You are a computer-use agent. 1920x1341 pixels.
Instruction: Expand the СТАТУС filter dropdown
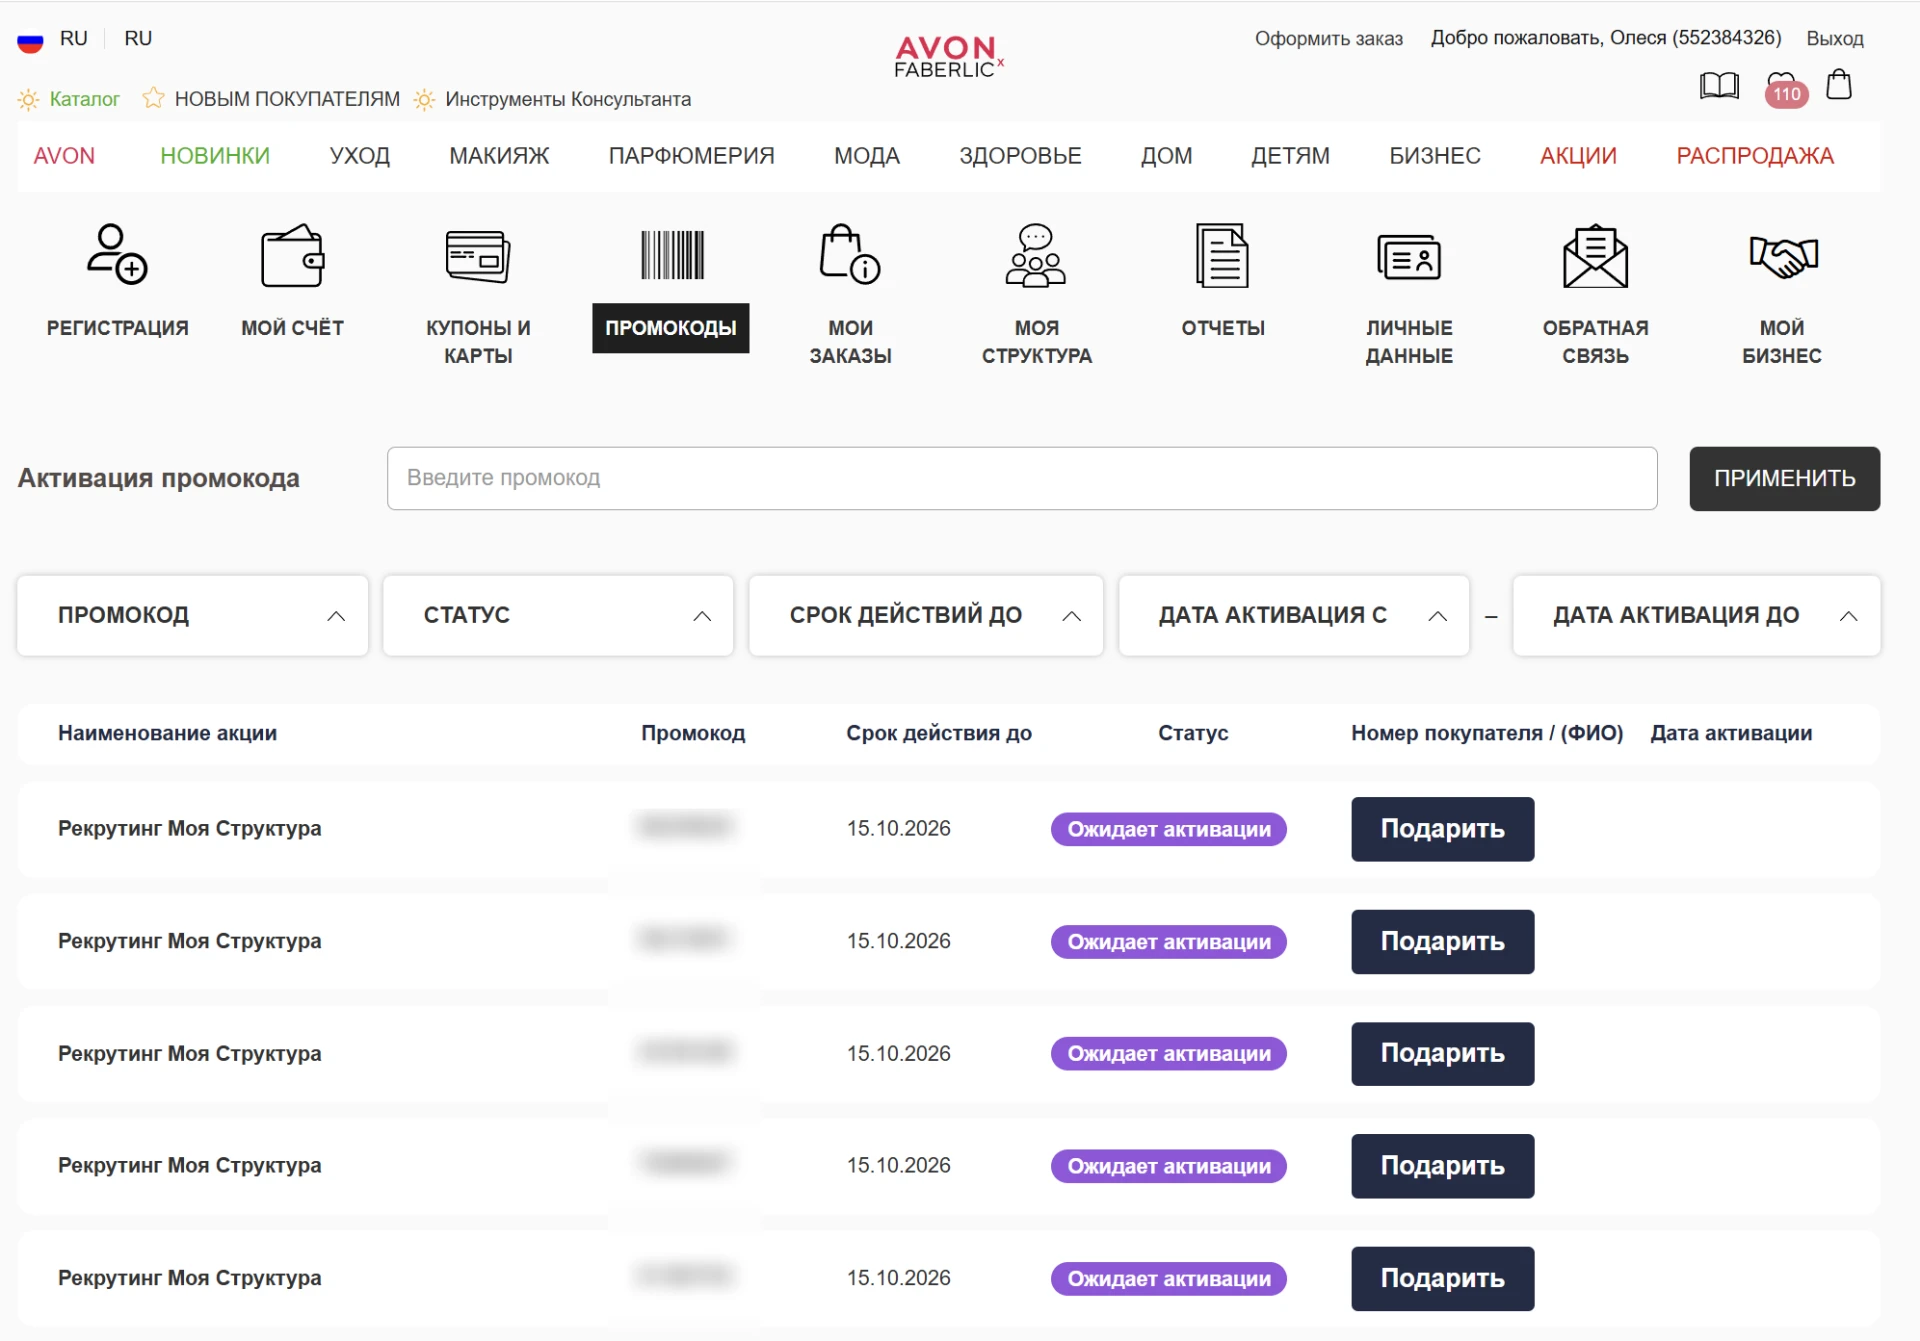558,615
